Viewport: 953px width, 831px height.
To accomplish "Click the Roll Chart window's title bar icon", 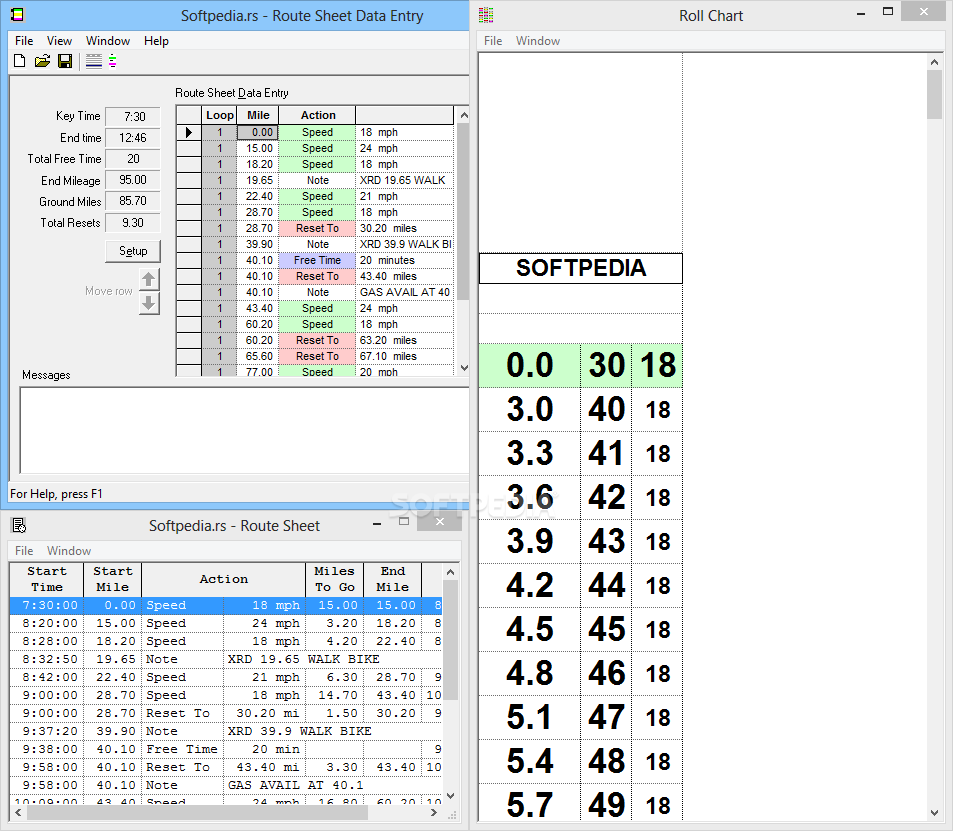I will [x=486, y=15].
